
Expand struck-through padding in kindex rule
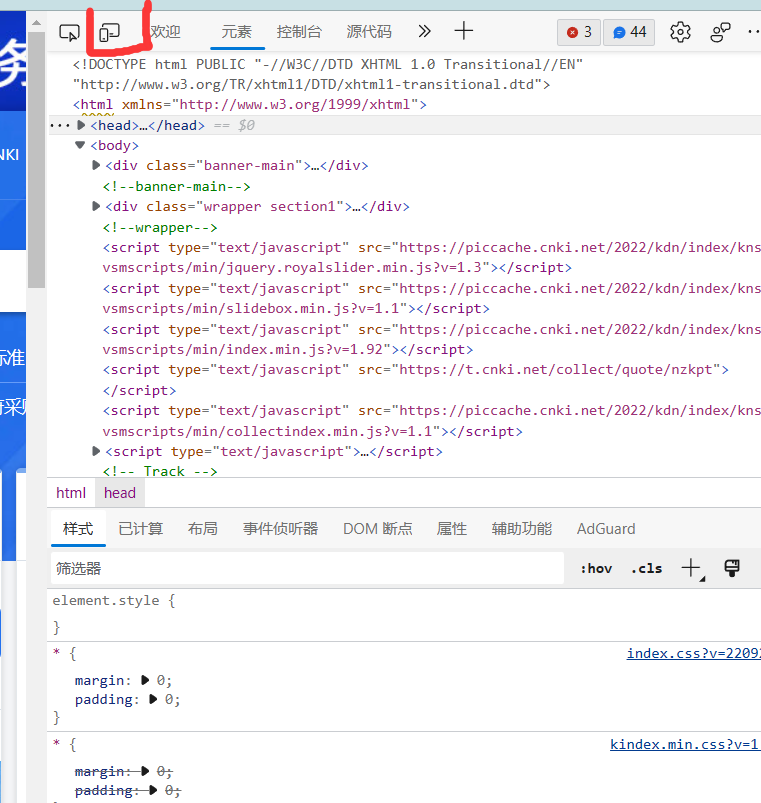tap(153, 790)
